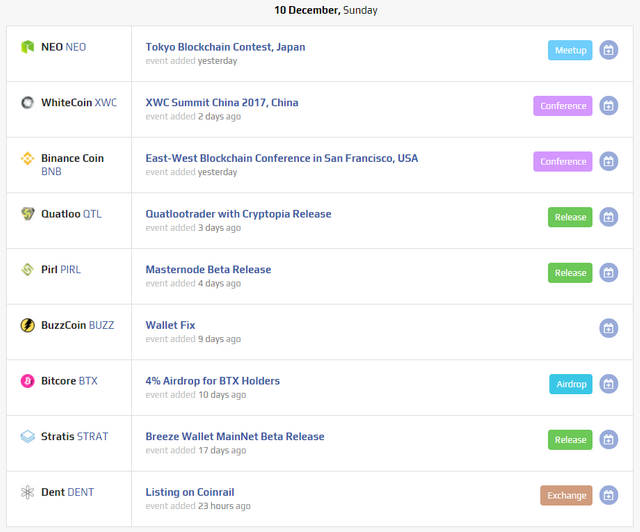Viewport: 640px width, 532px height.
Task: Add Breeze Wallet Release to calendar
Action: point(609,440)
